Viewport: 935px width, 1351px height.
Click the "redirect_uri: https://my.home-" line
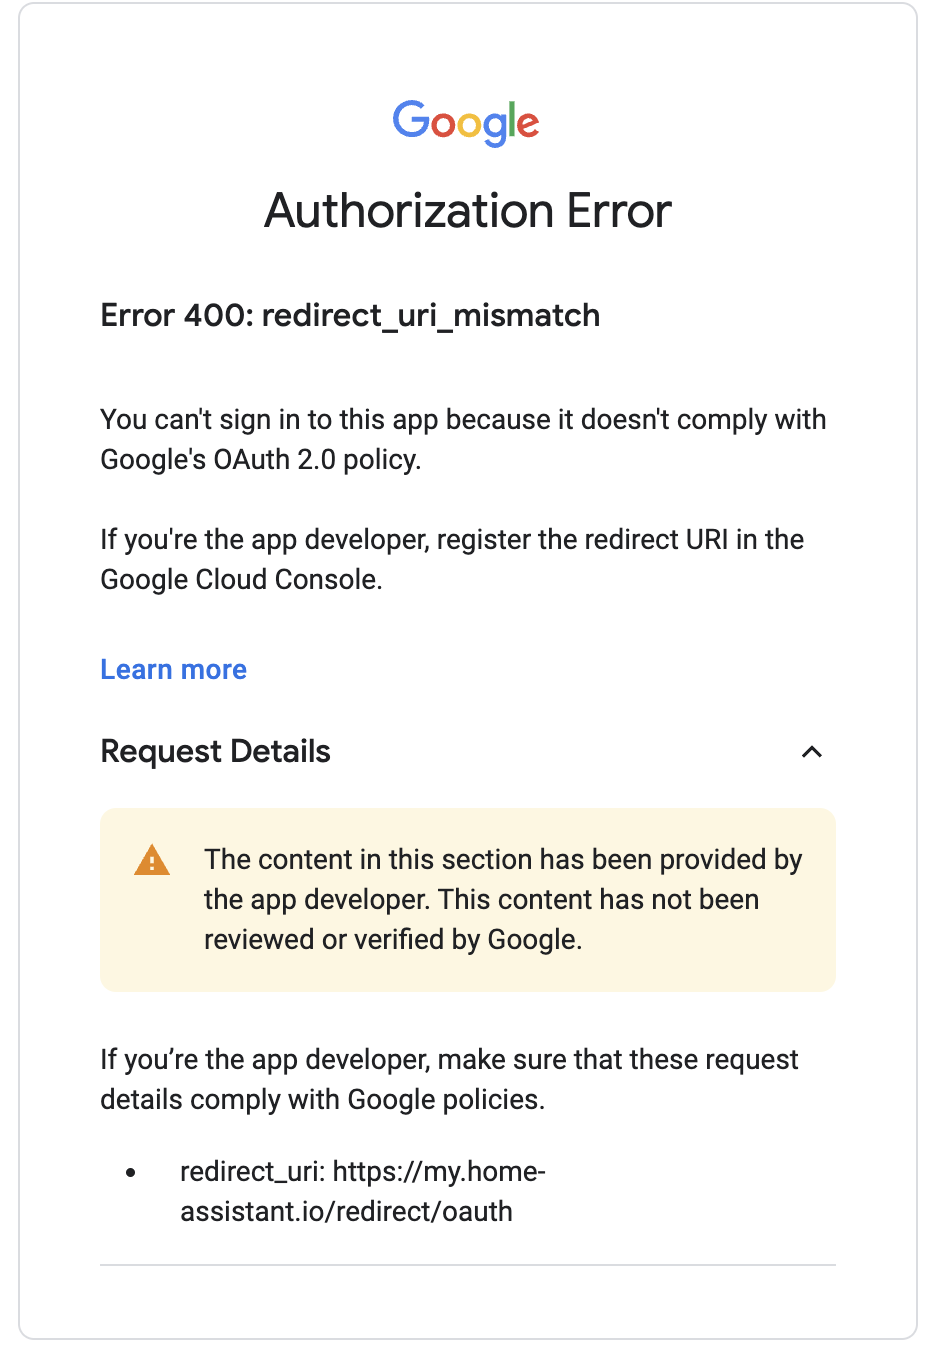(x=362, y=1171)
